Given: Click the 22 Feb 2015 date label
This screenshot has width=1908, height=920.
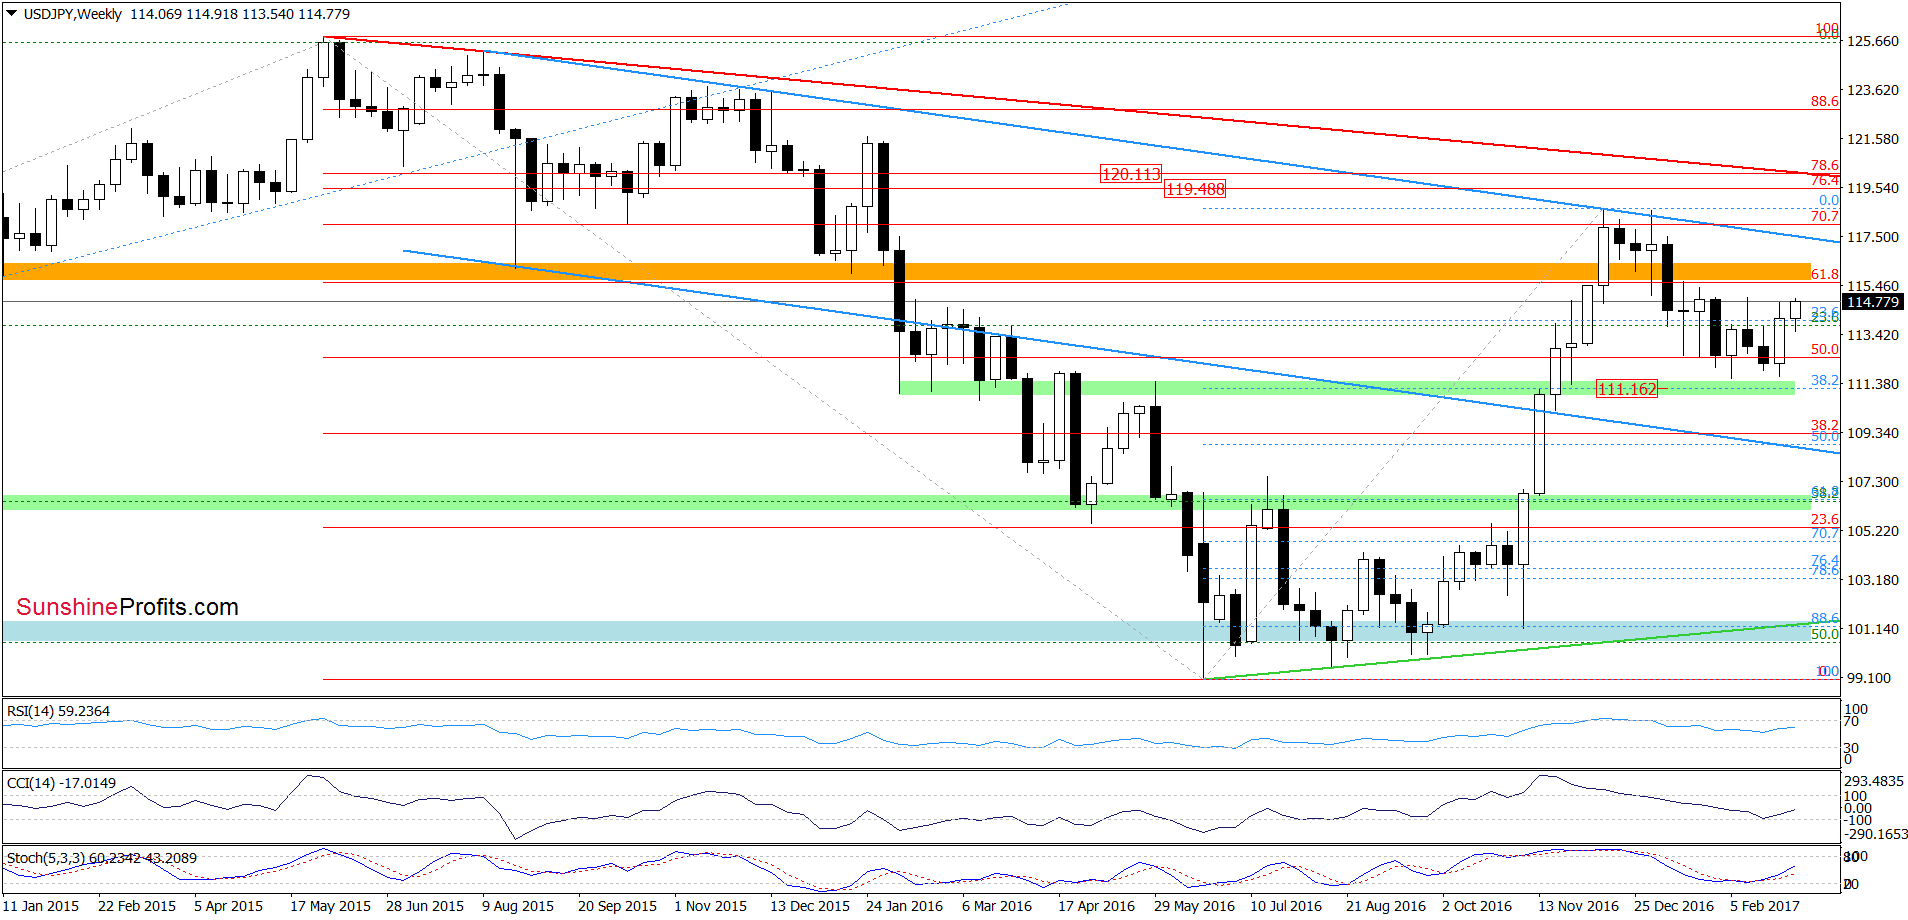Looking at the screenshot, I should pos(137,906).
